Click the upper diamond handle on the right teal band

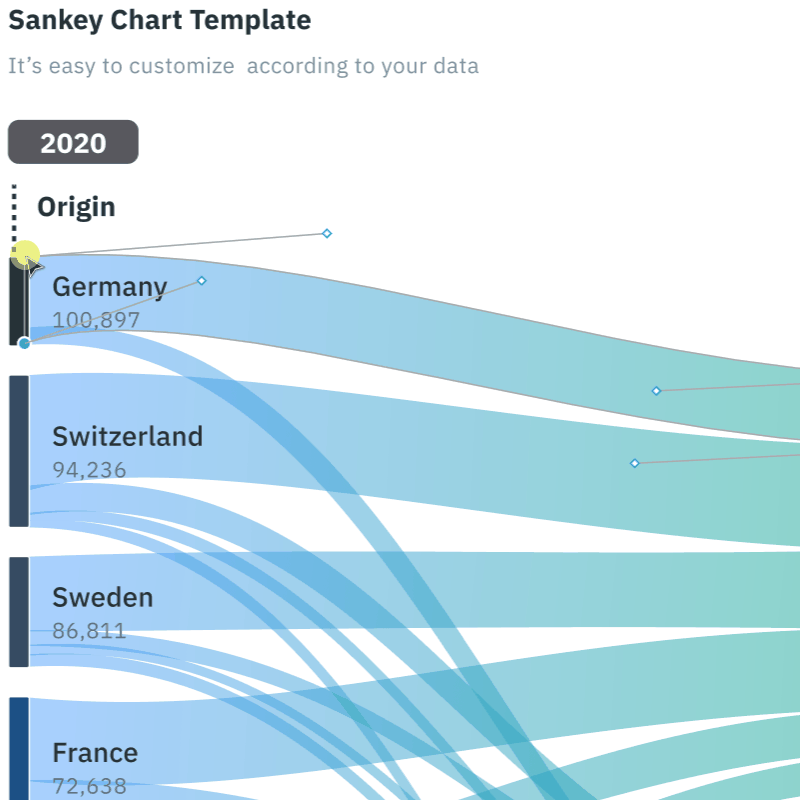point(656,390)
